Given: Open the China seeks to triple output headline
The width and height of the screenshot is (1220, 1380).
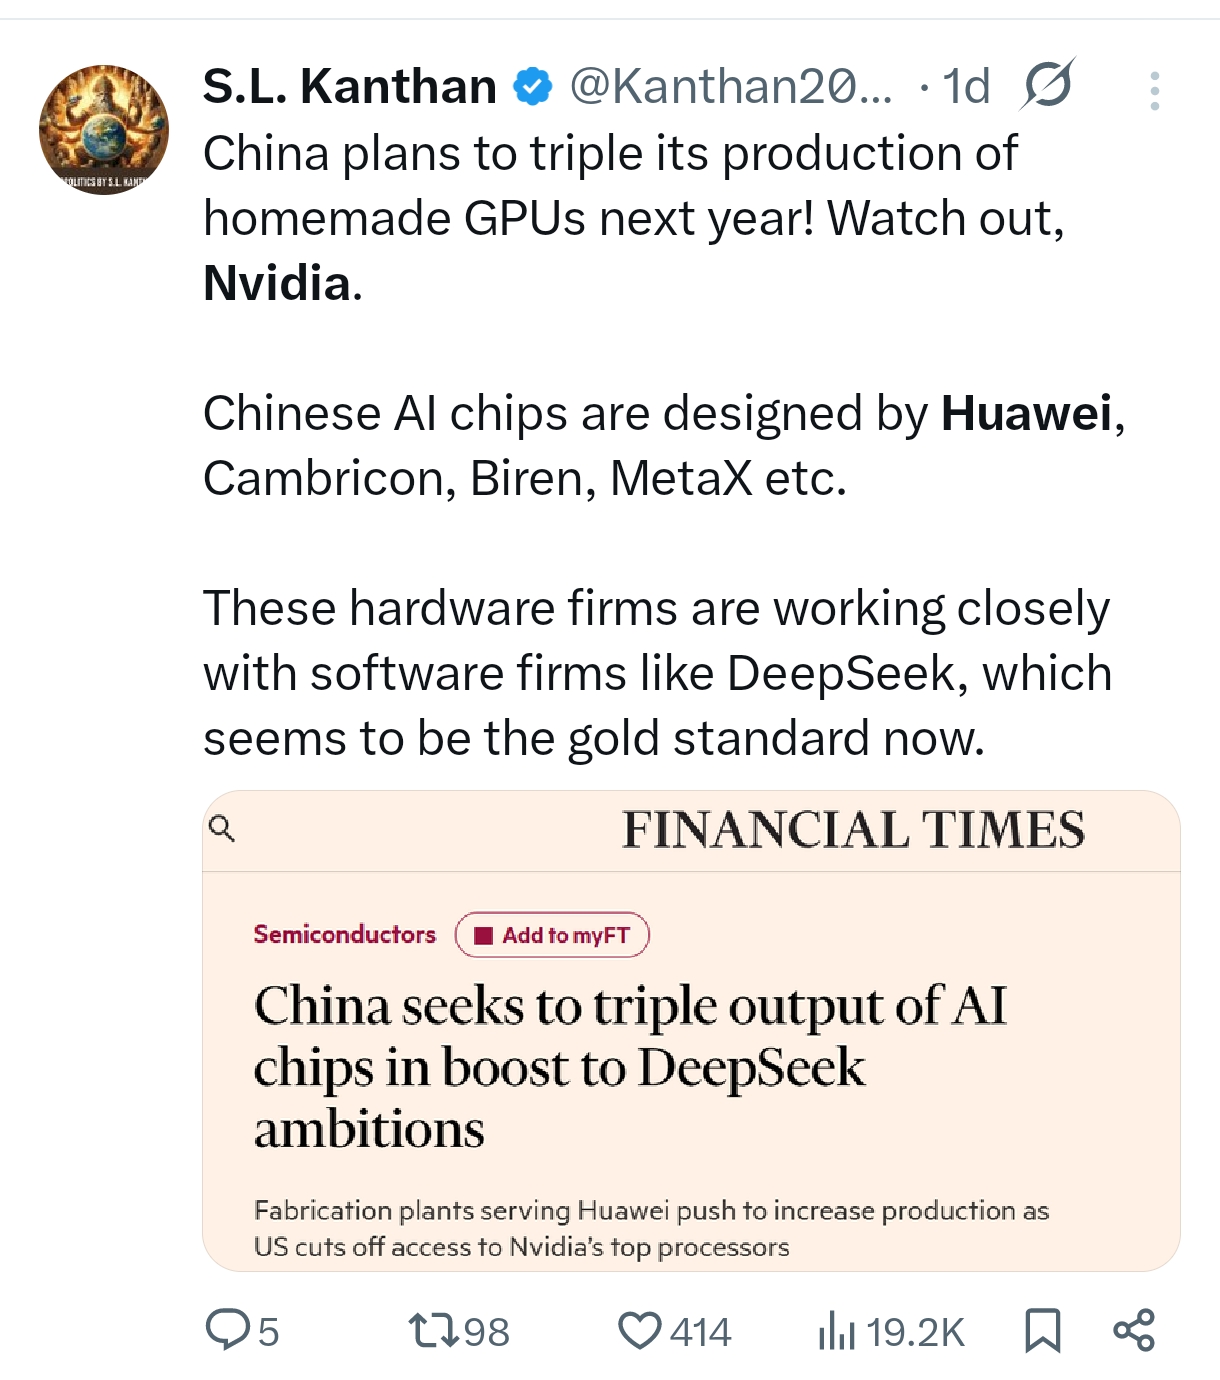Looking at the screenshot, I should click(x=630, y=1067).
